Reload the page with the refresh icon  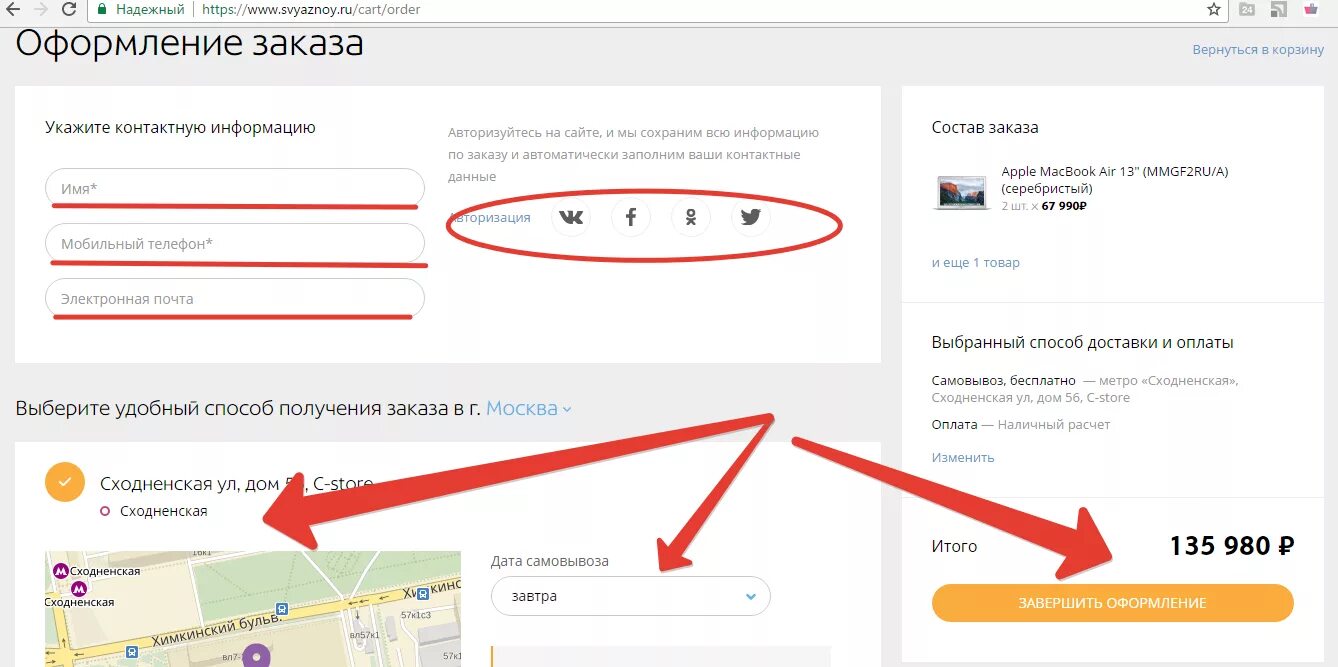click(69, 9)
